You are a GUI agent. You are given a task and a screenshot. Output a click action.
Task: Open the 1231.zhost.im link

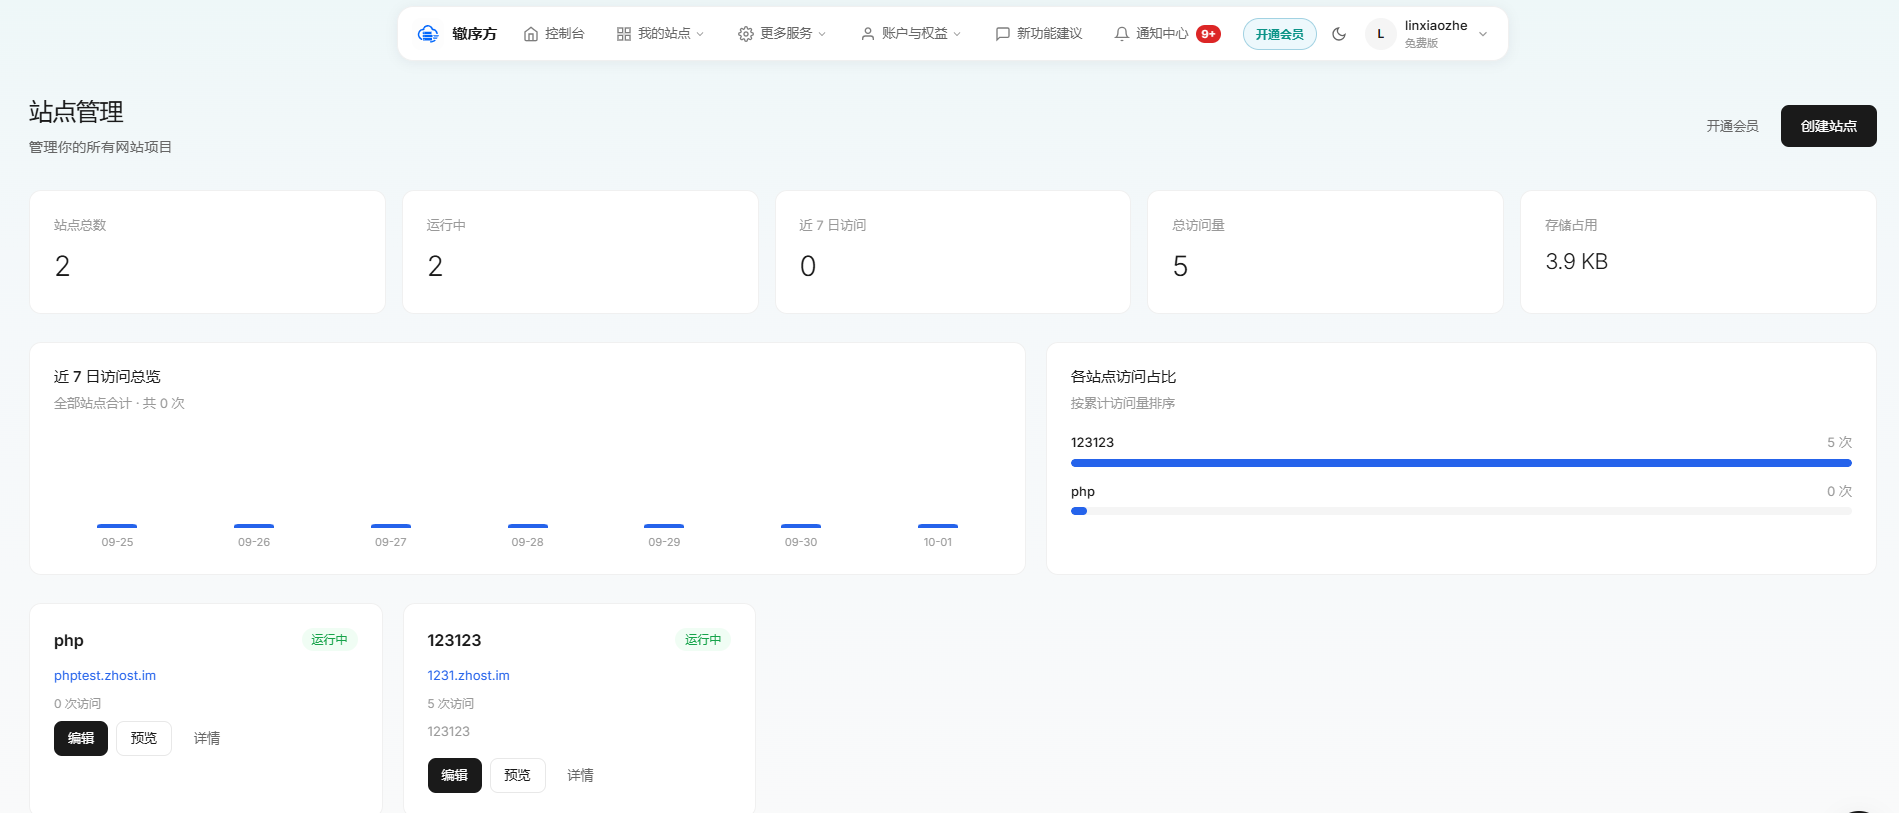pyautogui.click(x=469, y=676)
